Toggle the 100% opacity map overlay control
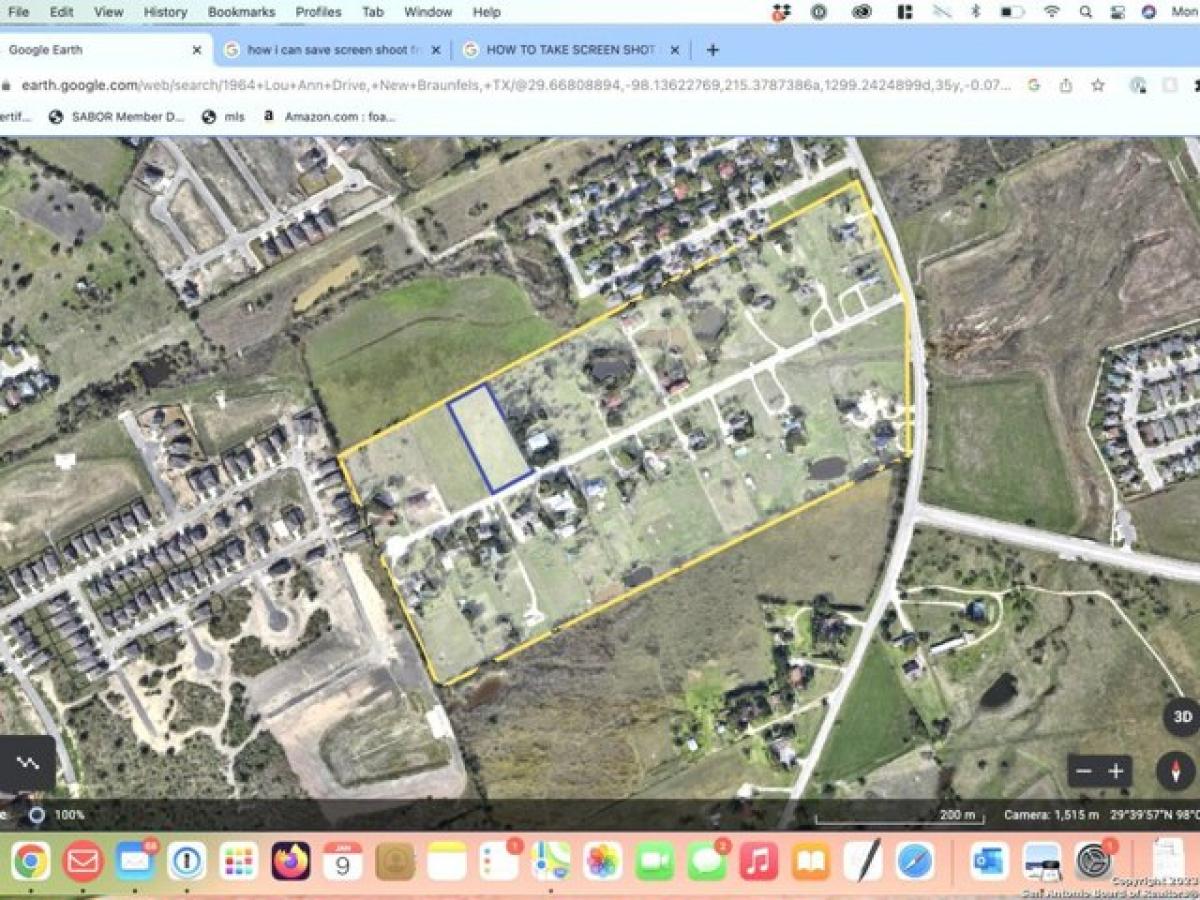 click(x=39, y=814)
